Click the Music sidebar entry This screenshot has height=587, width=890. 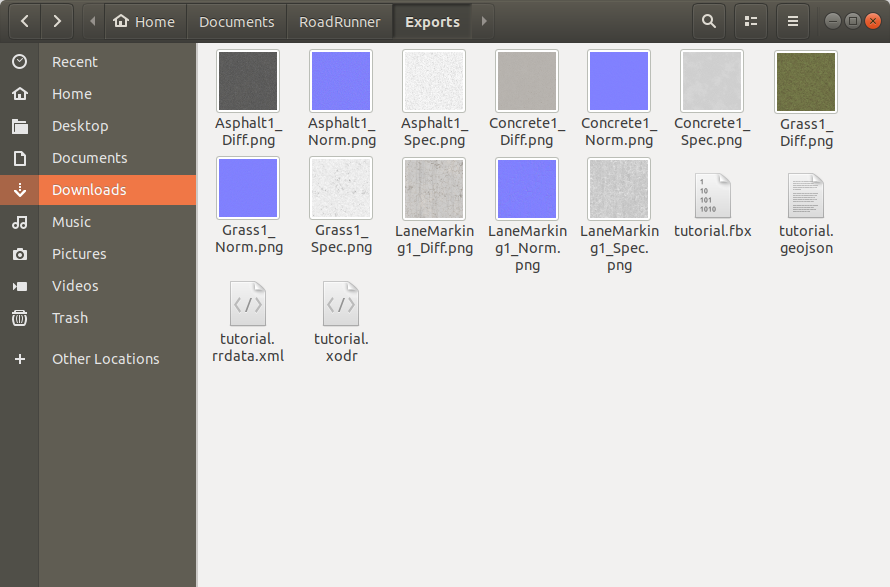point(71,222)
